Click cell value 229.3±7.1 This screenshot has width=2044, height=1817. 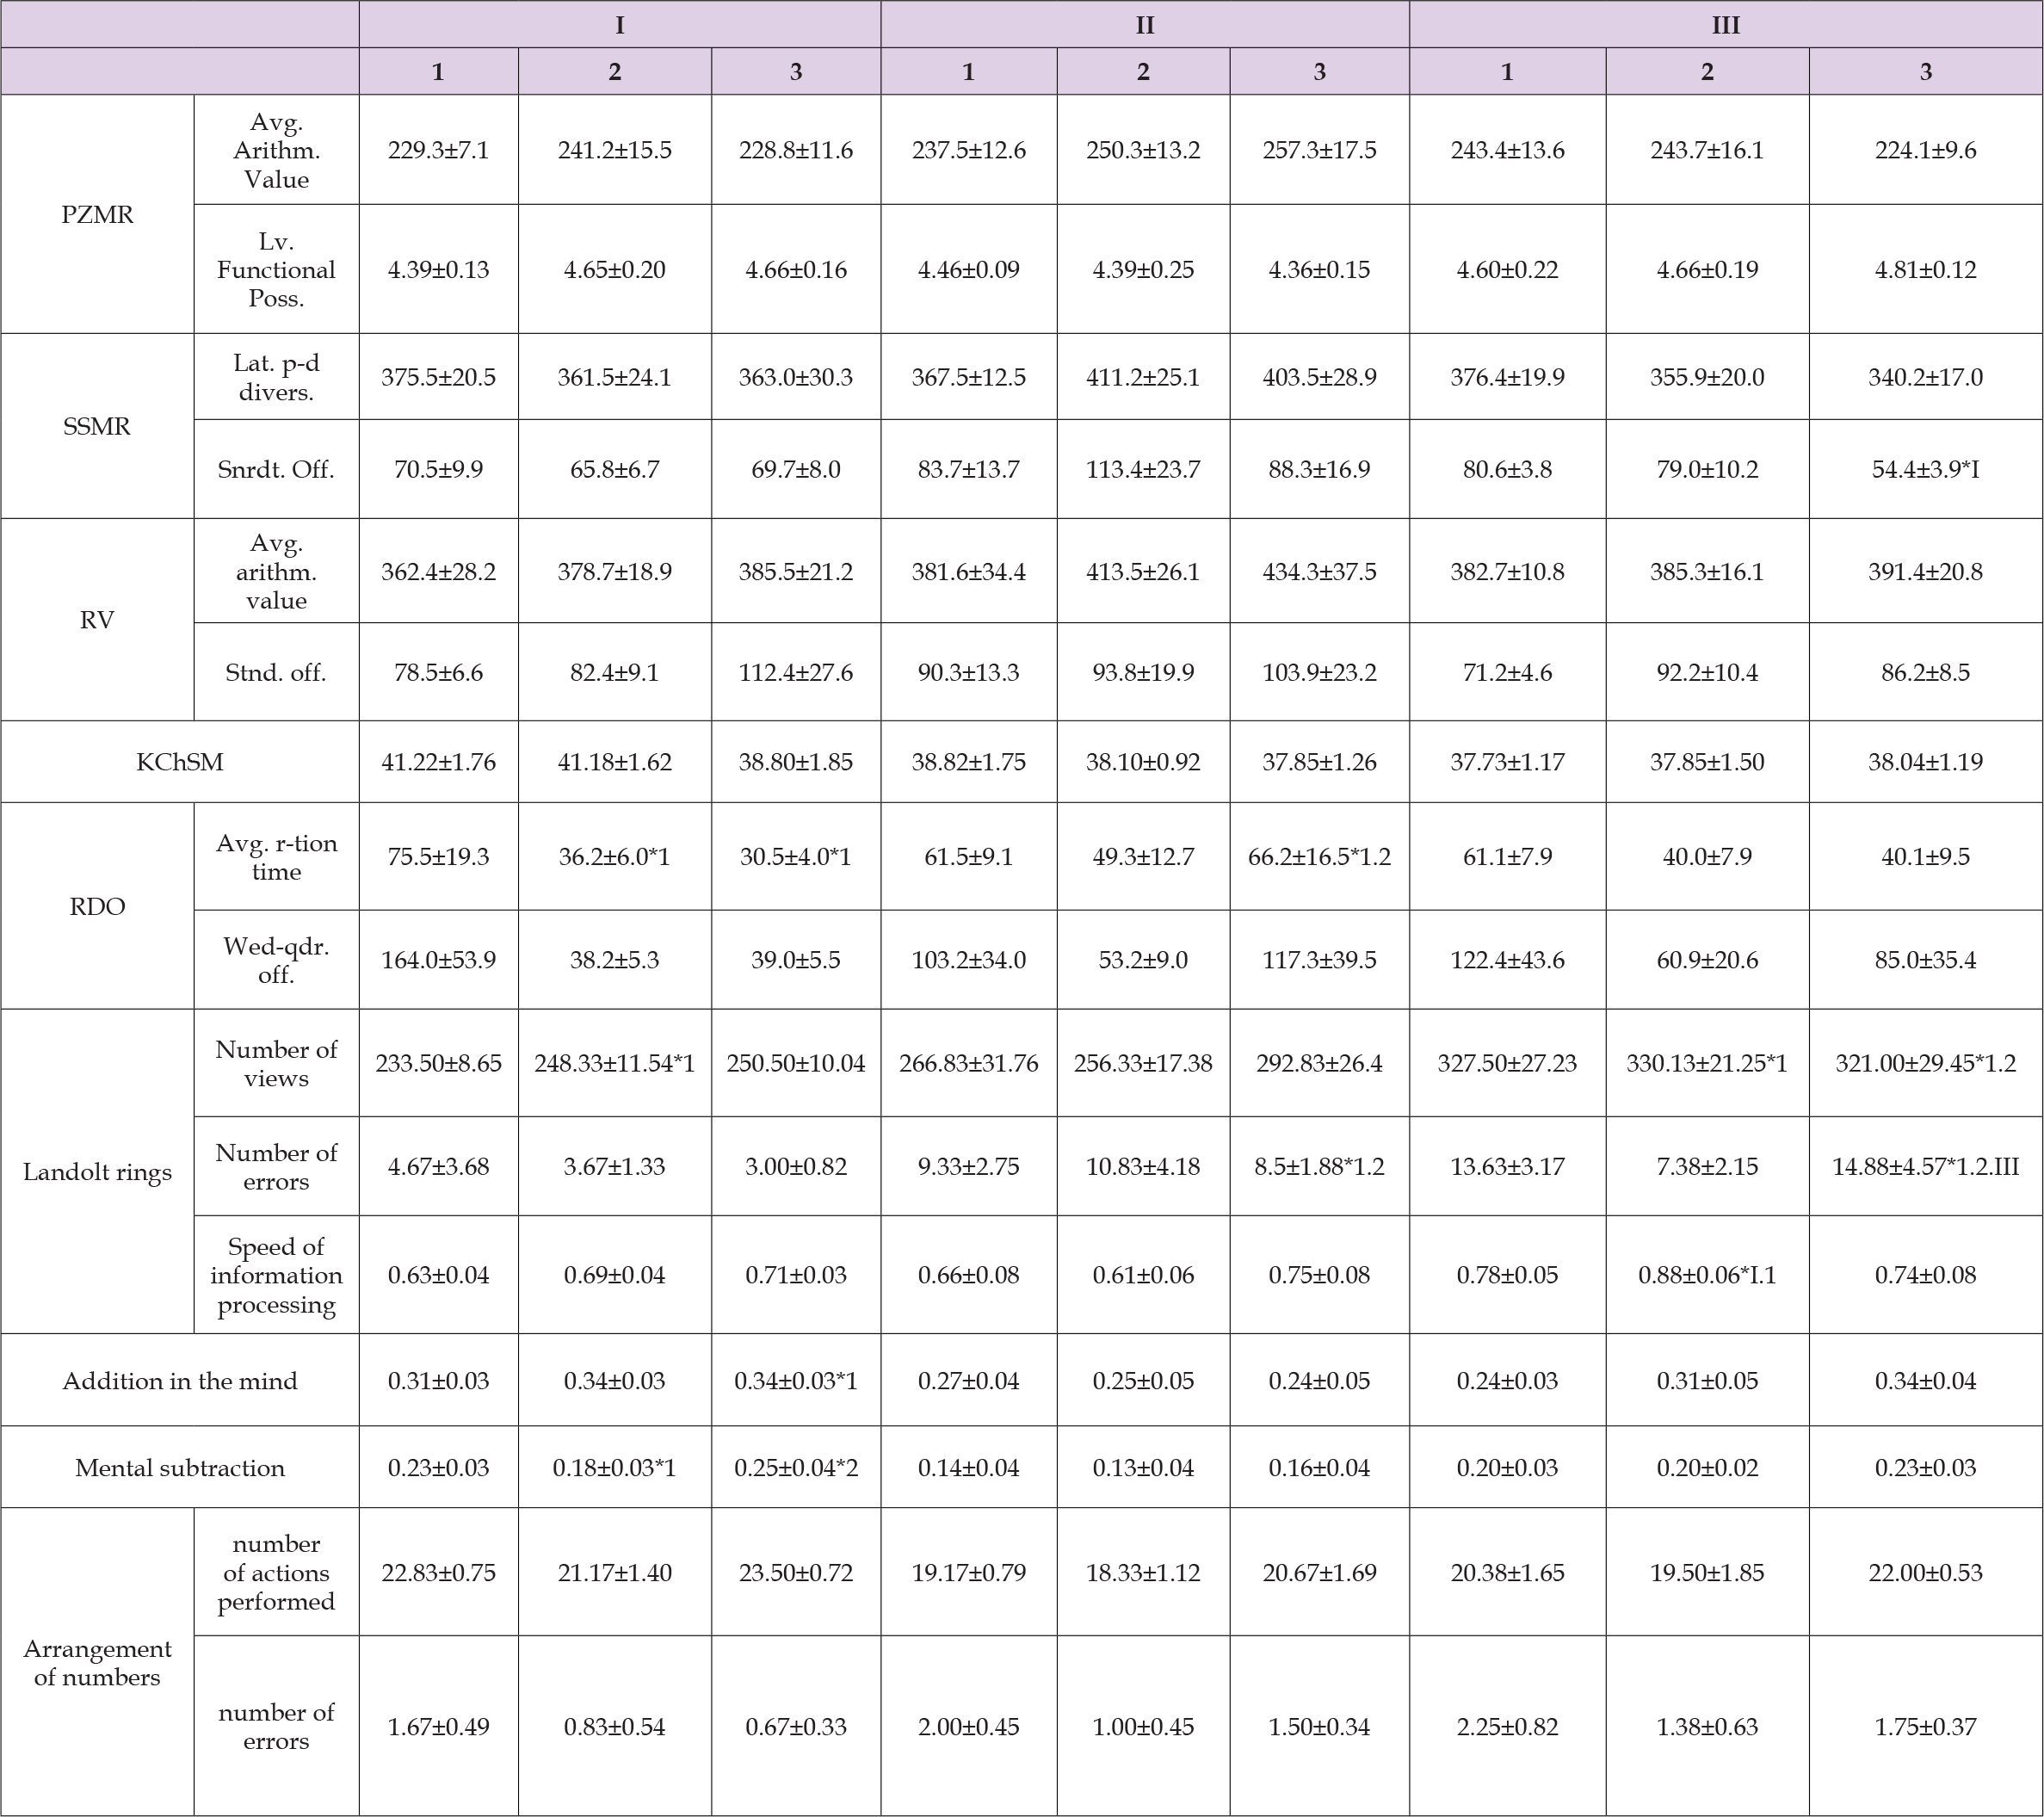[x=438, y=150]
